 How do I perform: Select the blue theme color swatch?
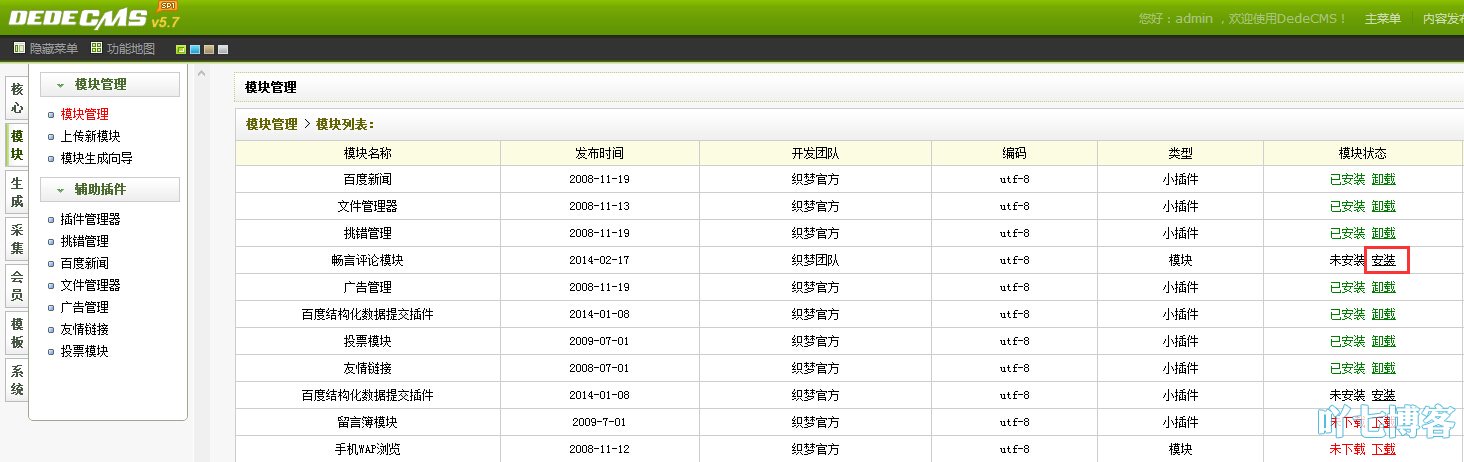click(195, 49)
